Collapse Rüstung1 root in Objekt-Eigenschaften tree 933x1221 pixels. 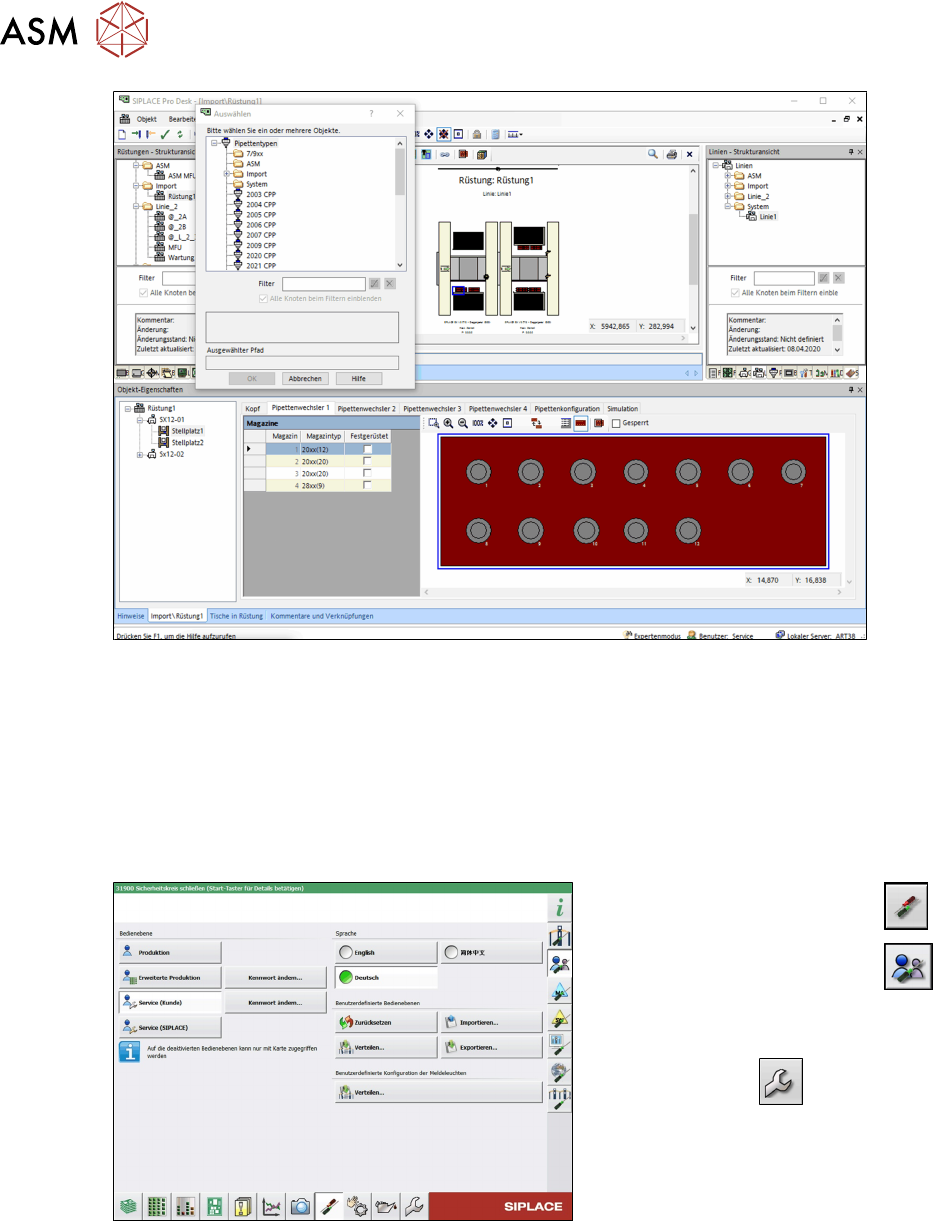coord(127,409)
